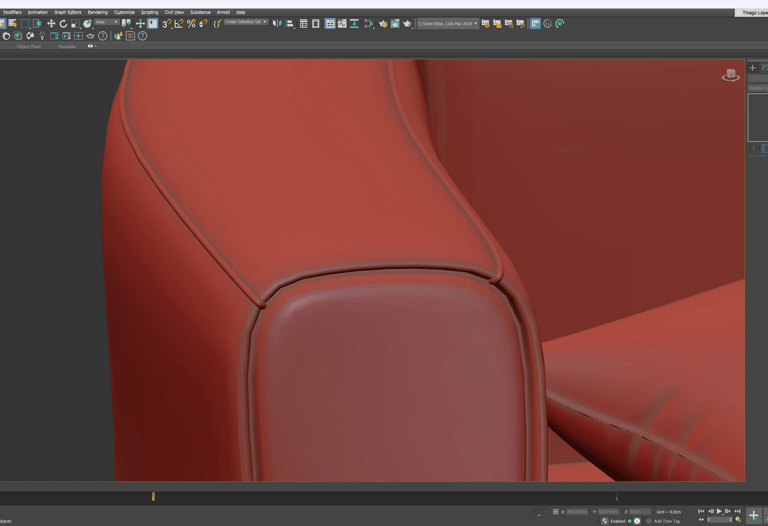Toggle the Ribbon display button
The width and height of the screenshot is (768, 526).
point(330,24)
